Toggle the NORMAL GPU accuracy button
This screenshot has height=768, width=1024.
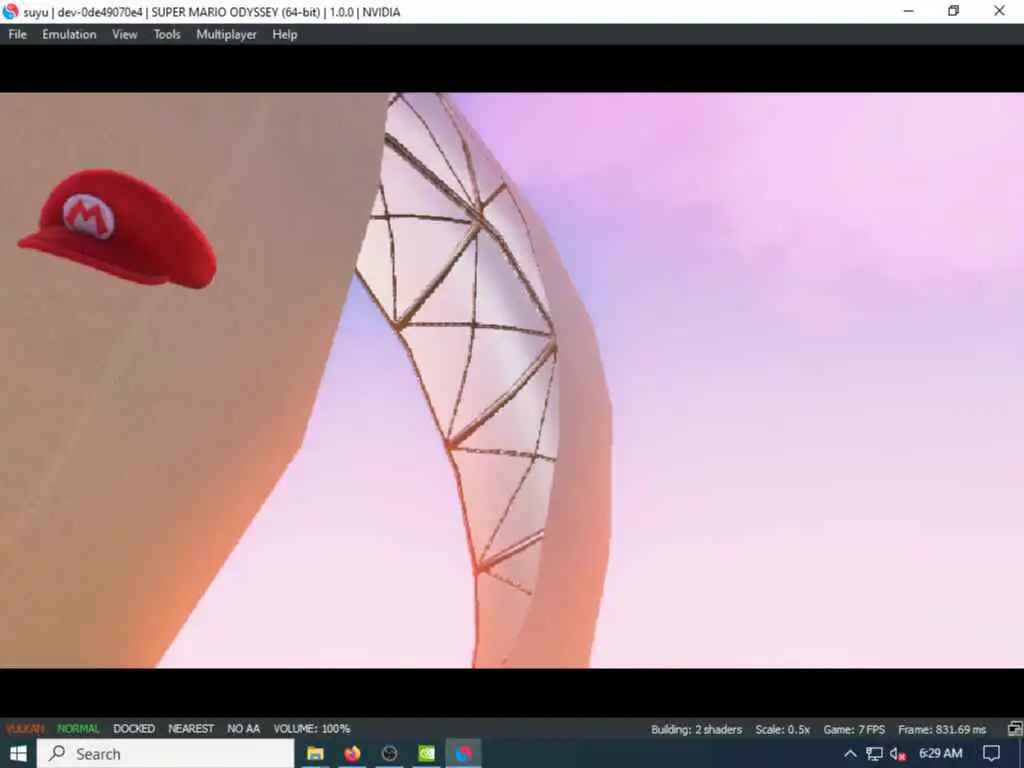[78, 729]
